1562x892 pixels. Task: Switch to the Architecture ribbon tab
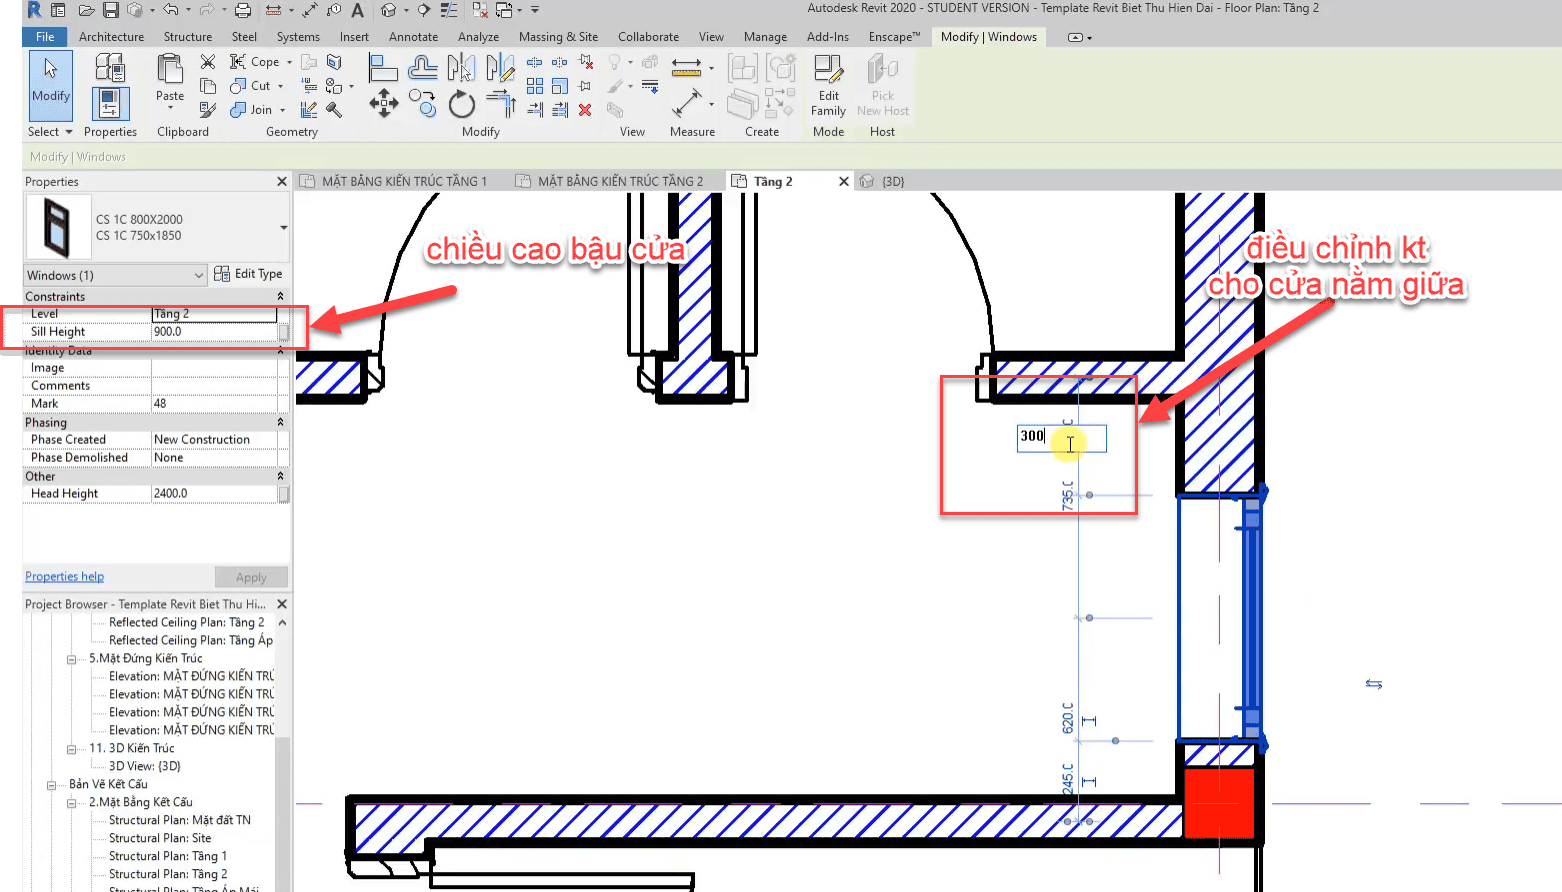[x=111, y=37]
